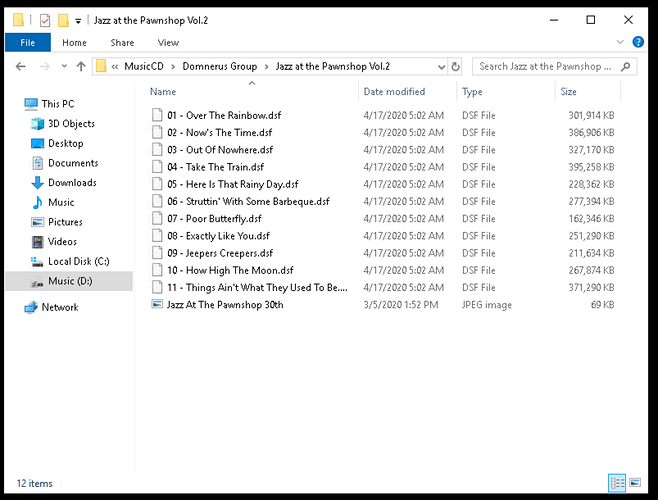This screenshot has width=658, height=500.
Task: Refresh the folder view
Action: click(x=455, y=67)
